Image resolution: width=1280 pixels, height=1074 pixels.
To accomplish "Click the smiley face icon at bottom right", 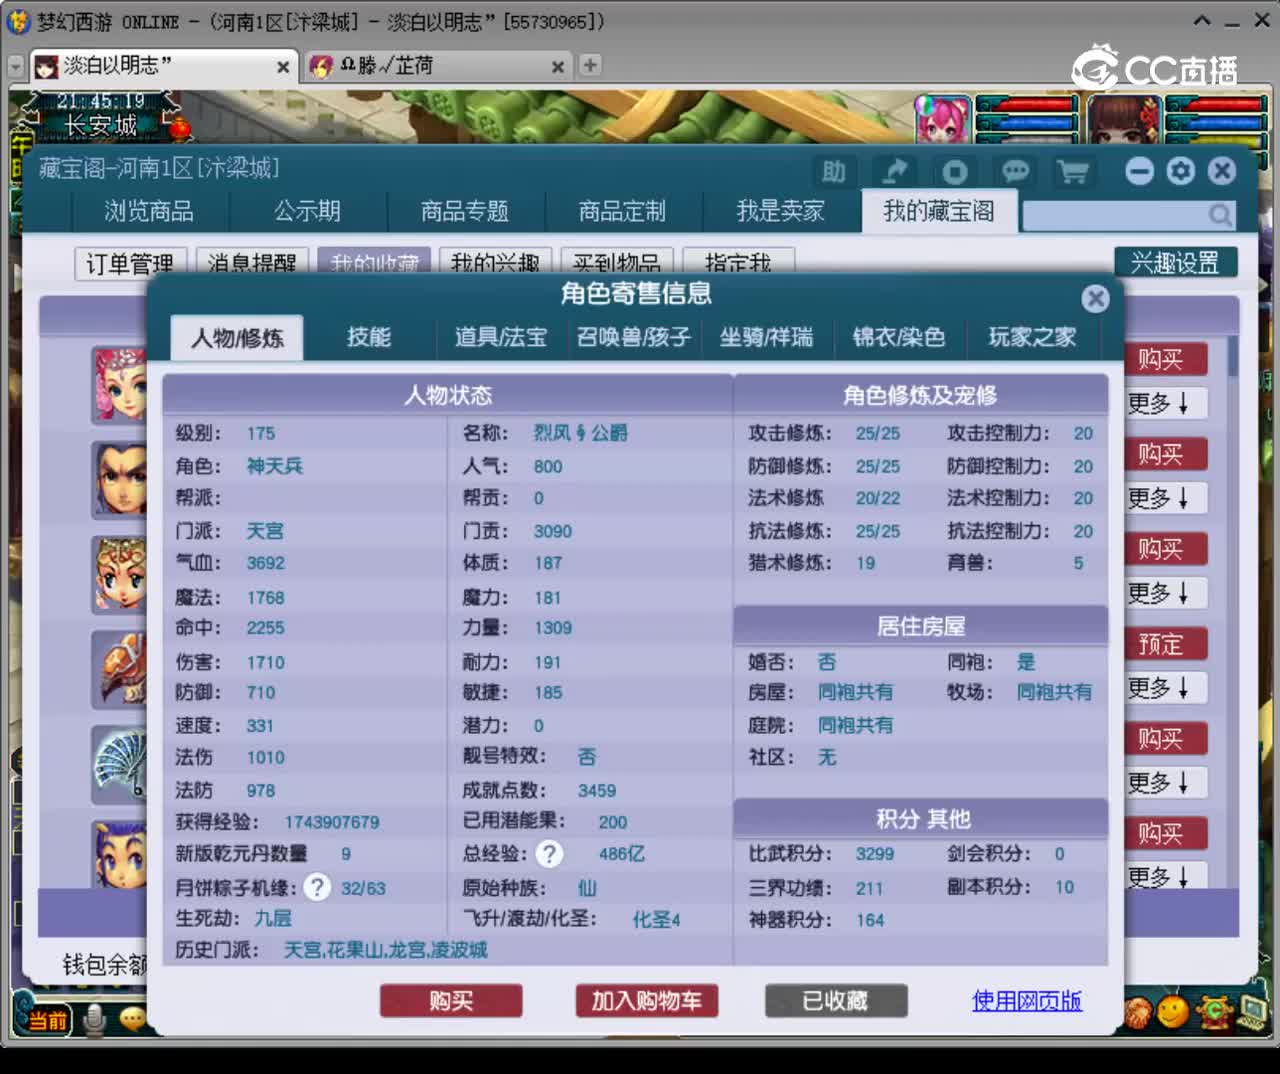I will point(1172,1011).
